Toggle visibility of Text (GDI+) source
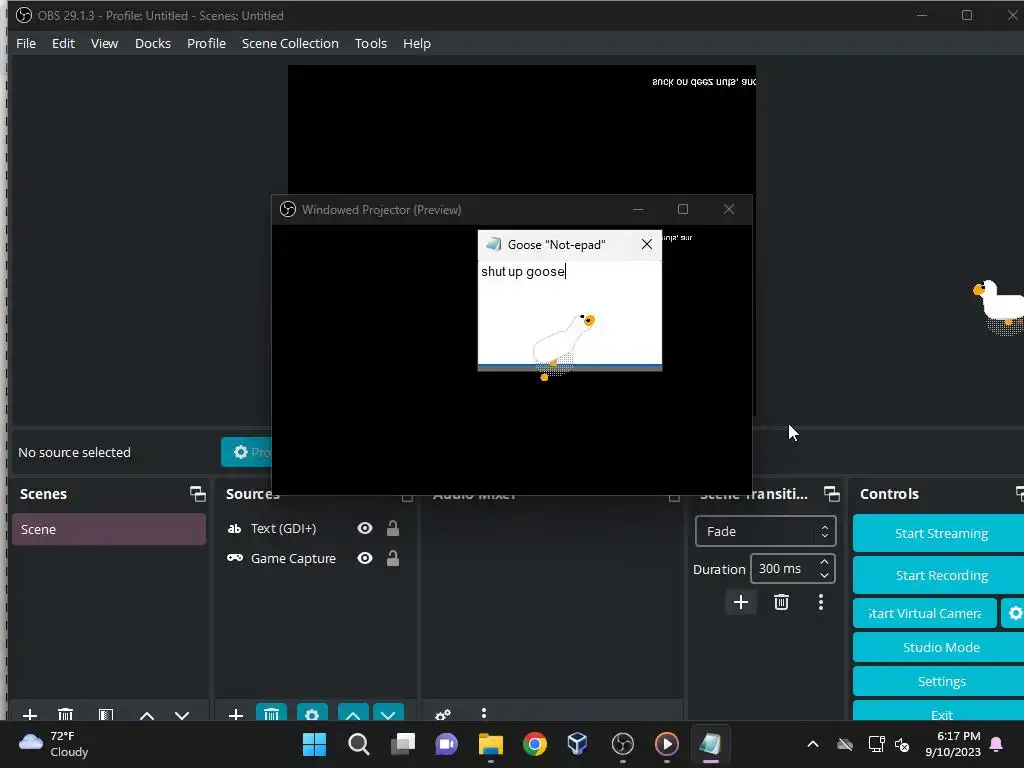Viewport: 1024px width, 768px height. pos(365,528)
